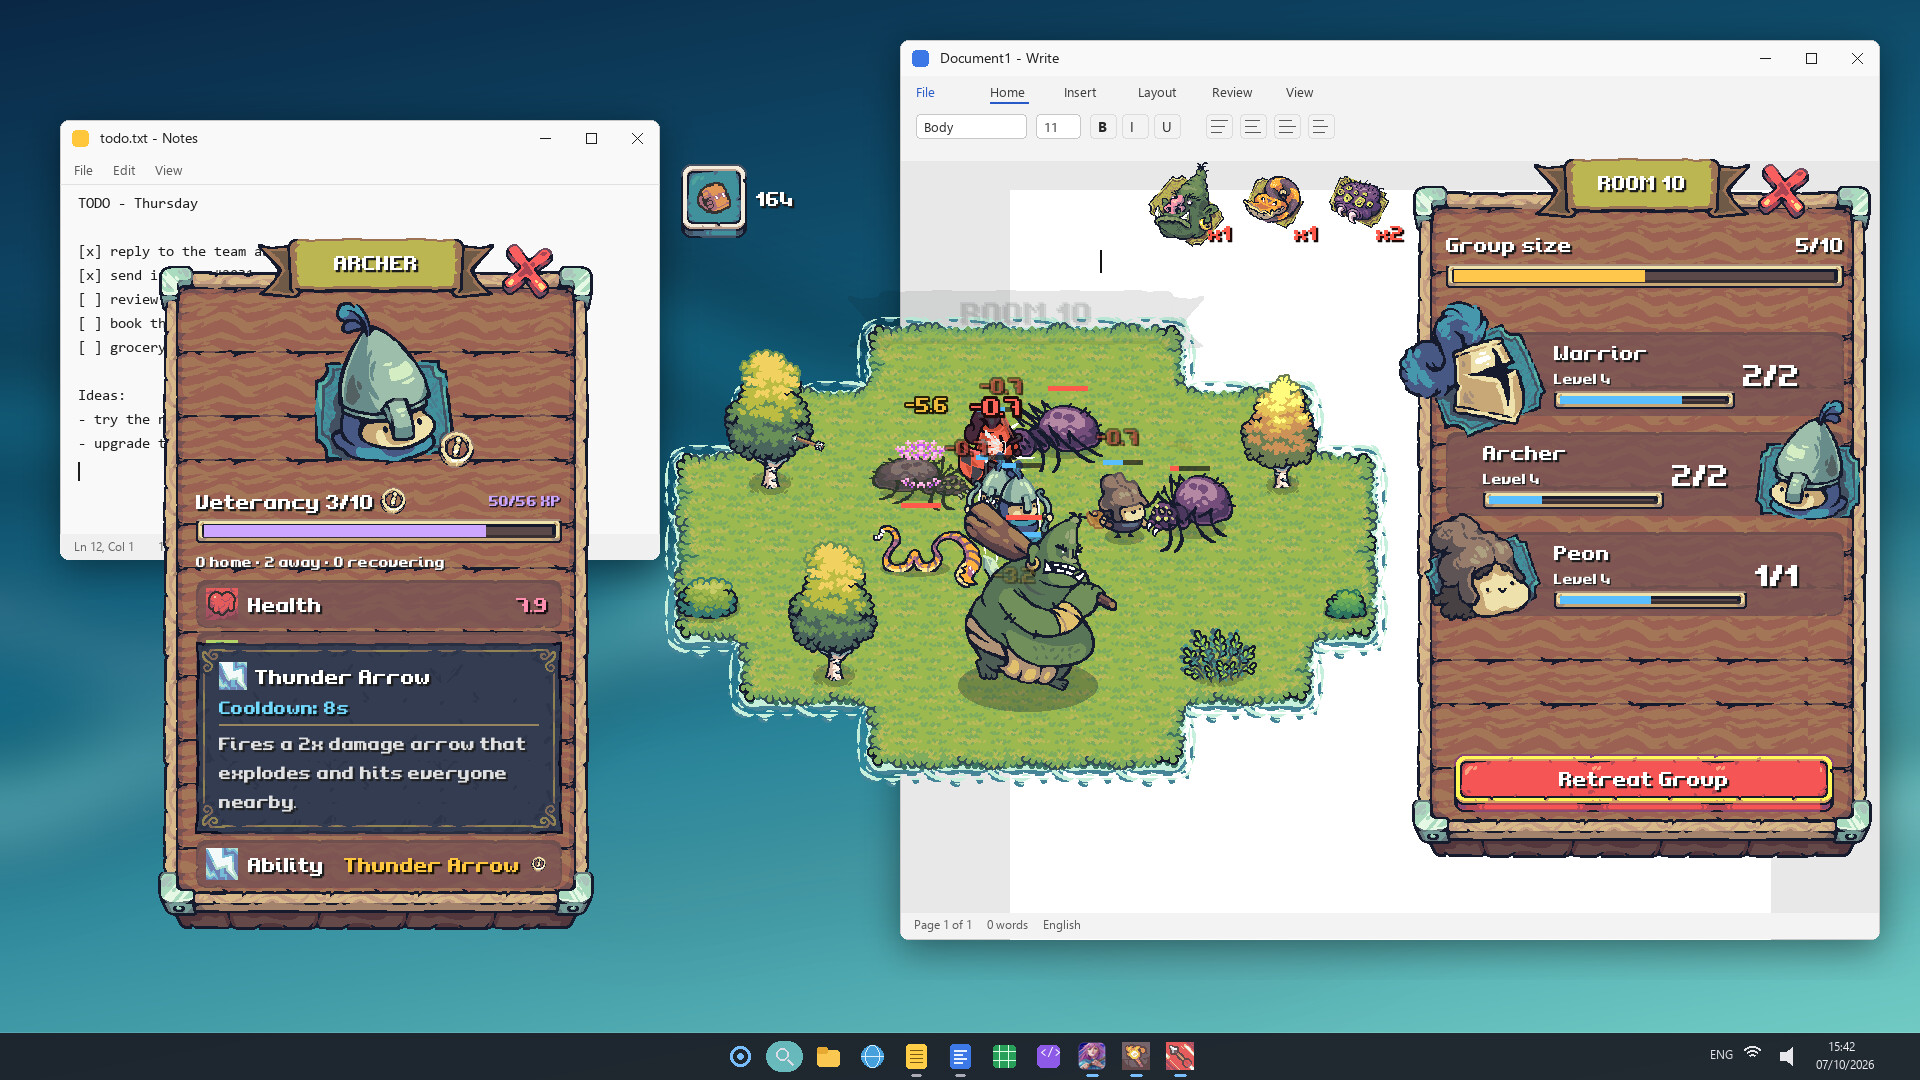Screen dimensions: 1920x1080
Task: Open the taskbar search icon
Action: click(784, 1056)
